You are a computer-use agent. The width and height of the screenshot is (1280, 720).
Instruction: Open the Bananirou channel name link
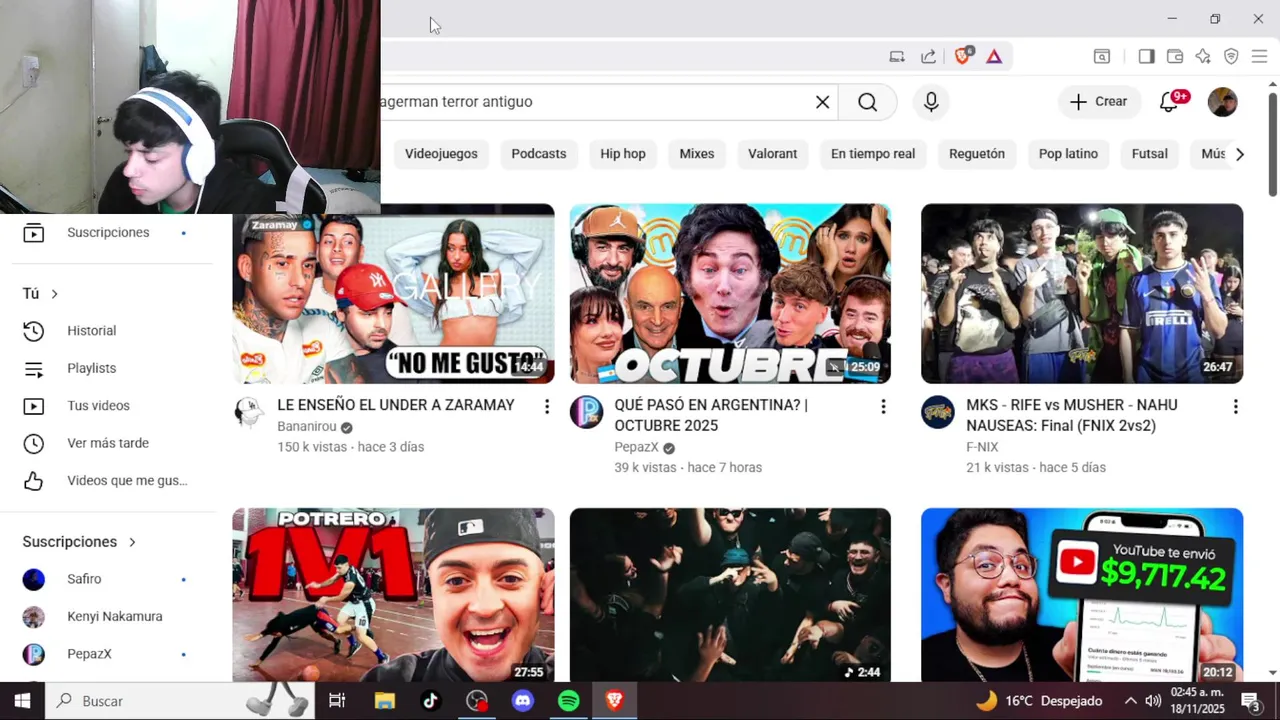(307, 427)
